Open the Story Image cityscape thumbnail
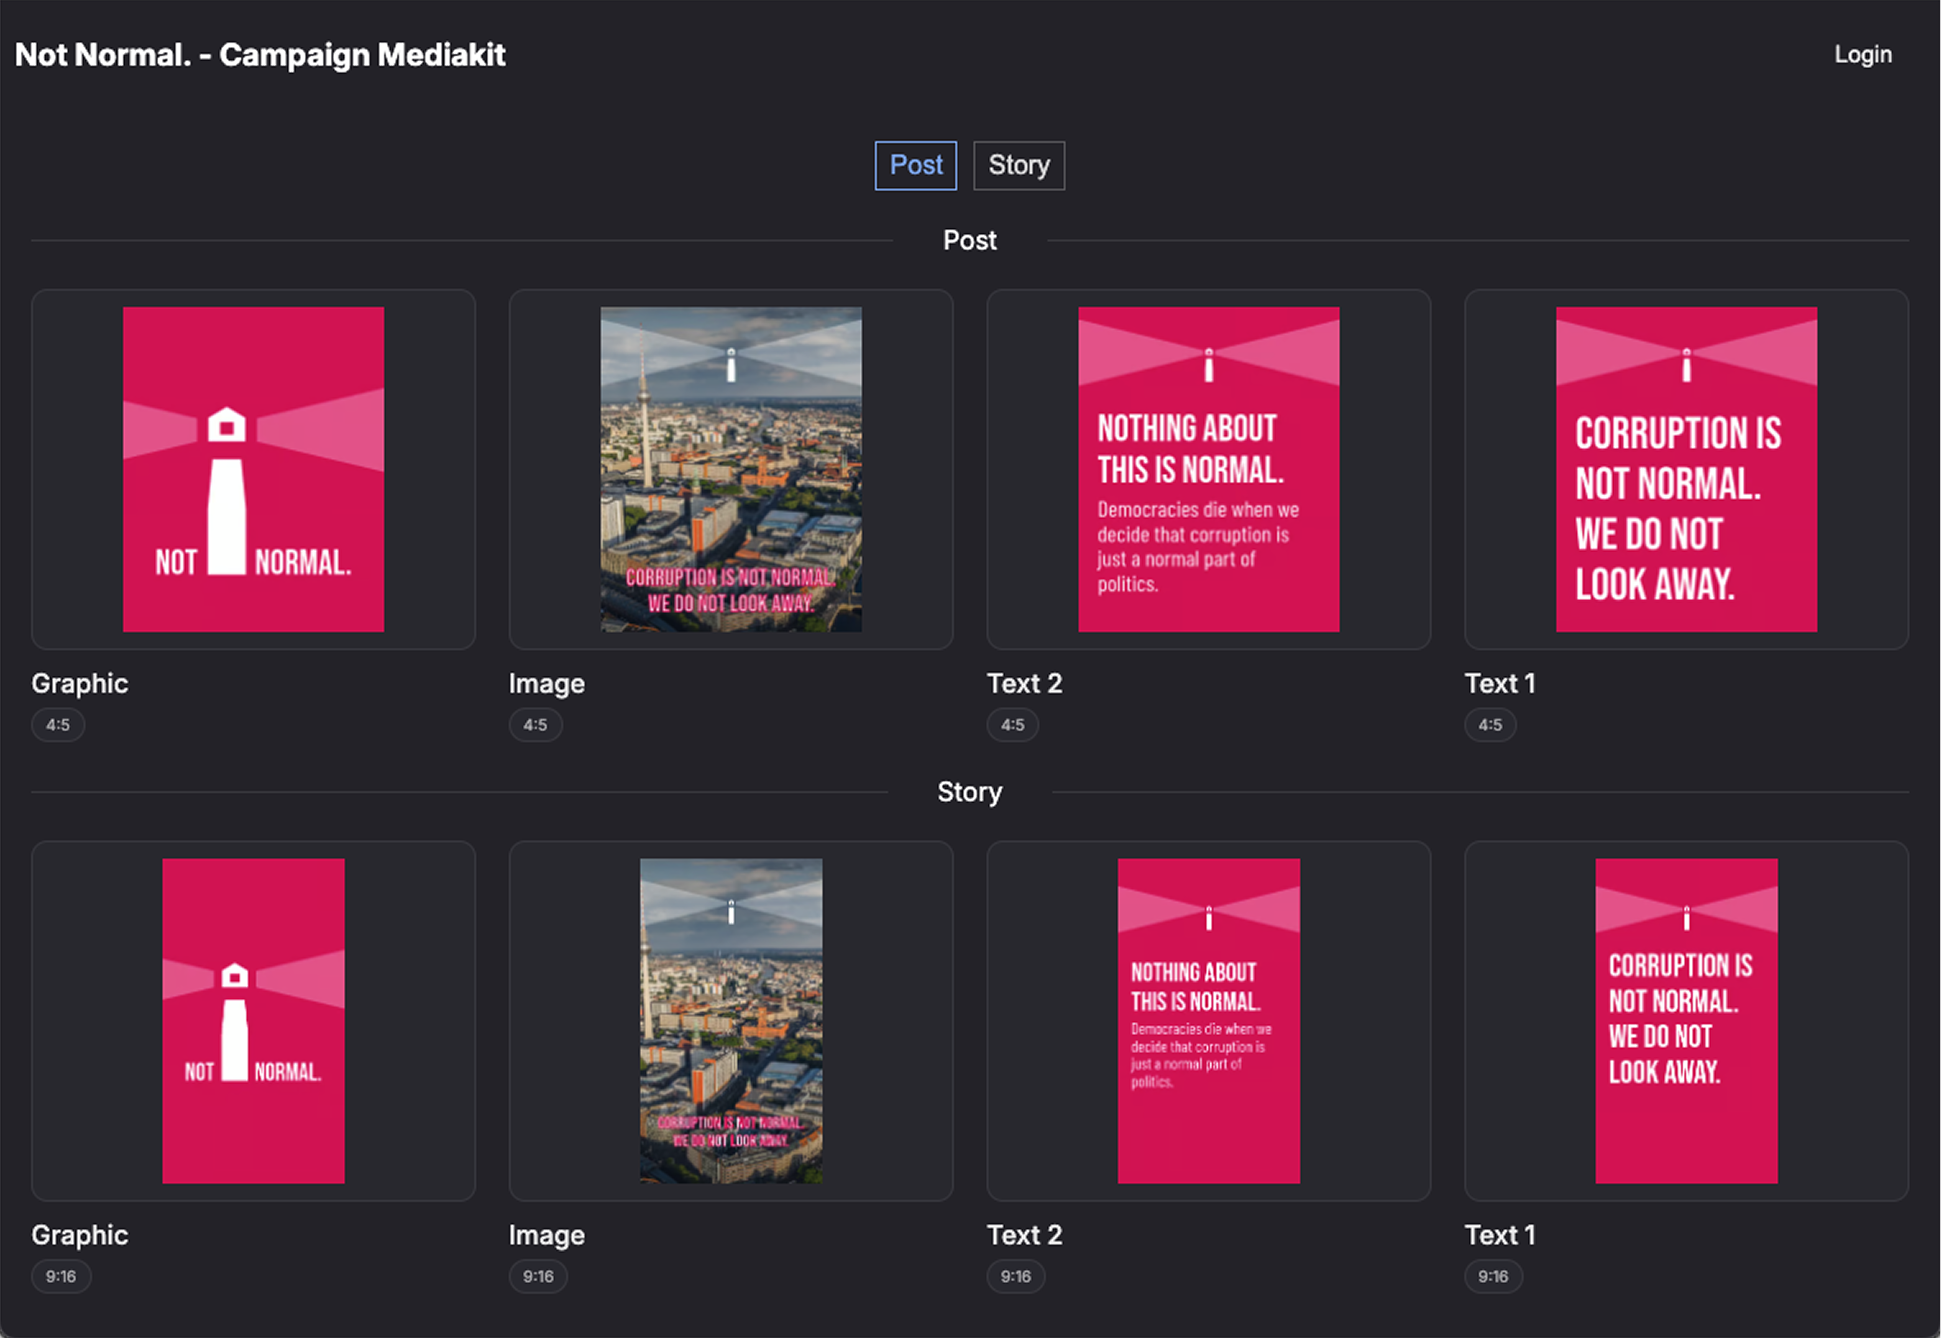 (731, 1020)
